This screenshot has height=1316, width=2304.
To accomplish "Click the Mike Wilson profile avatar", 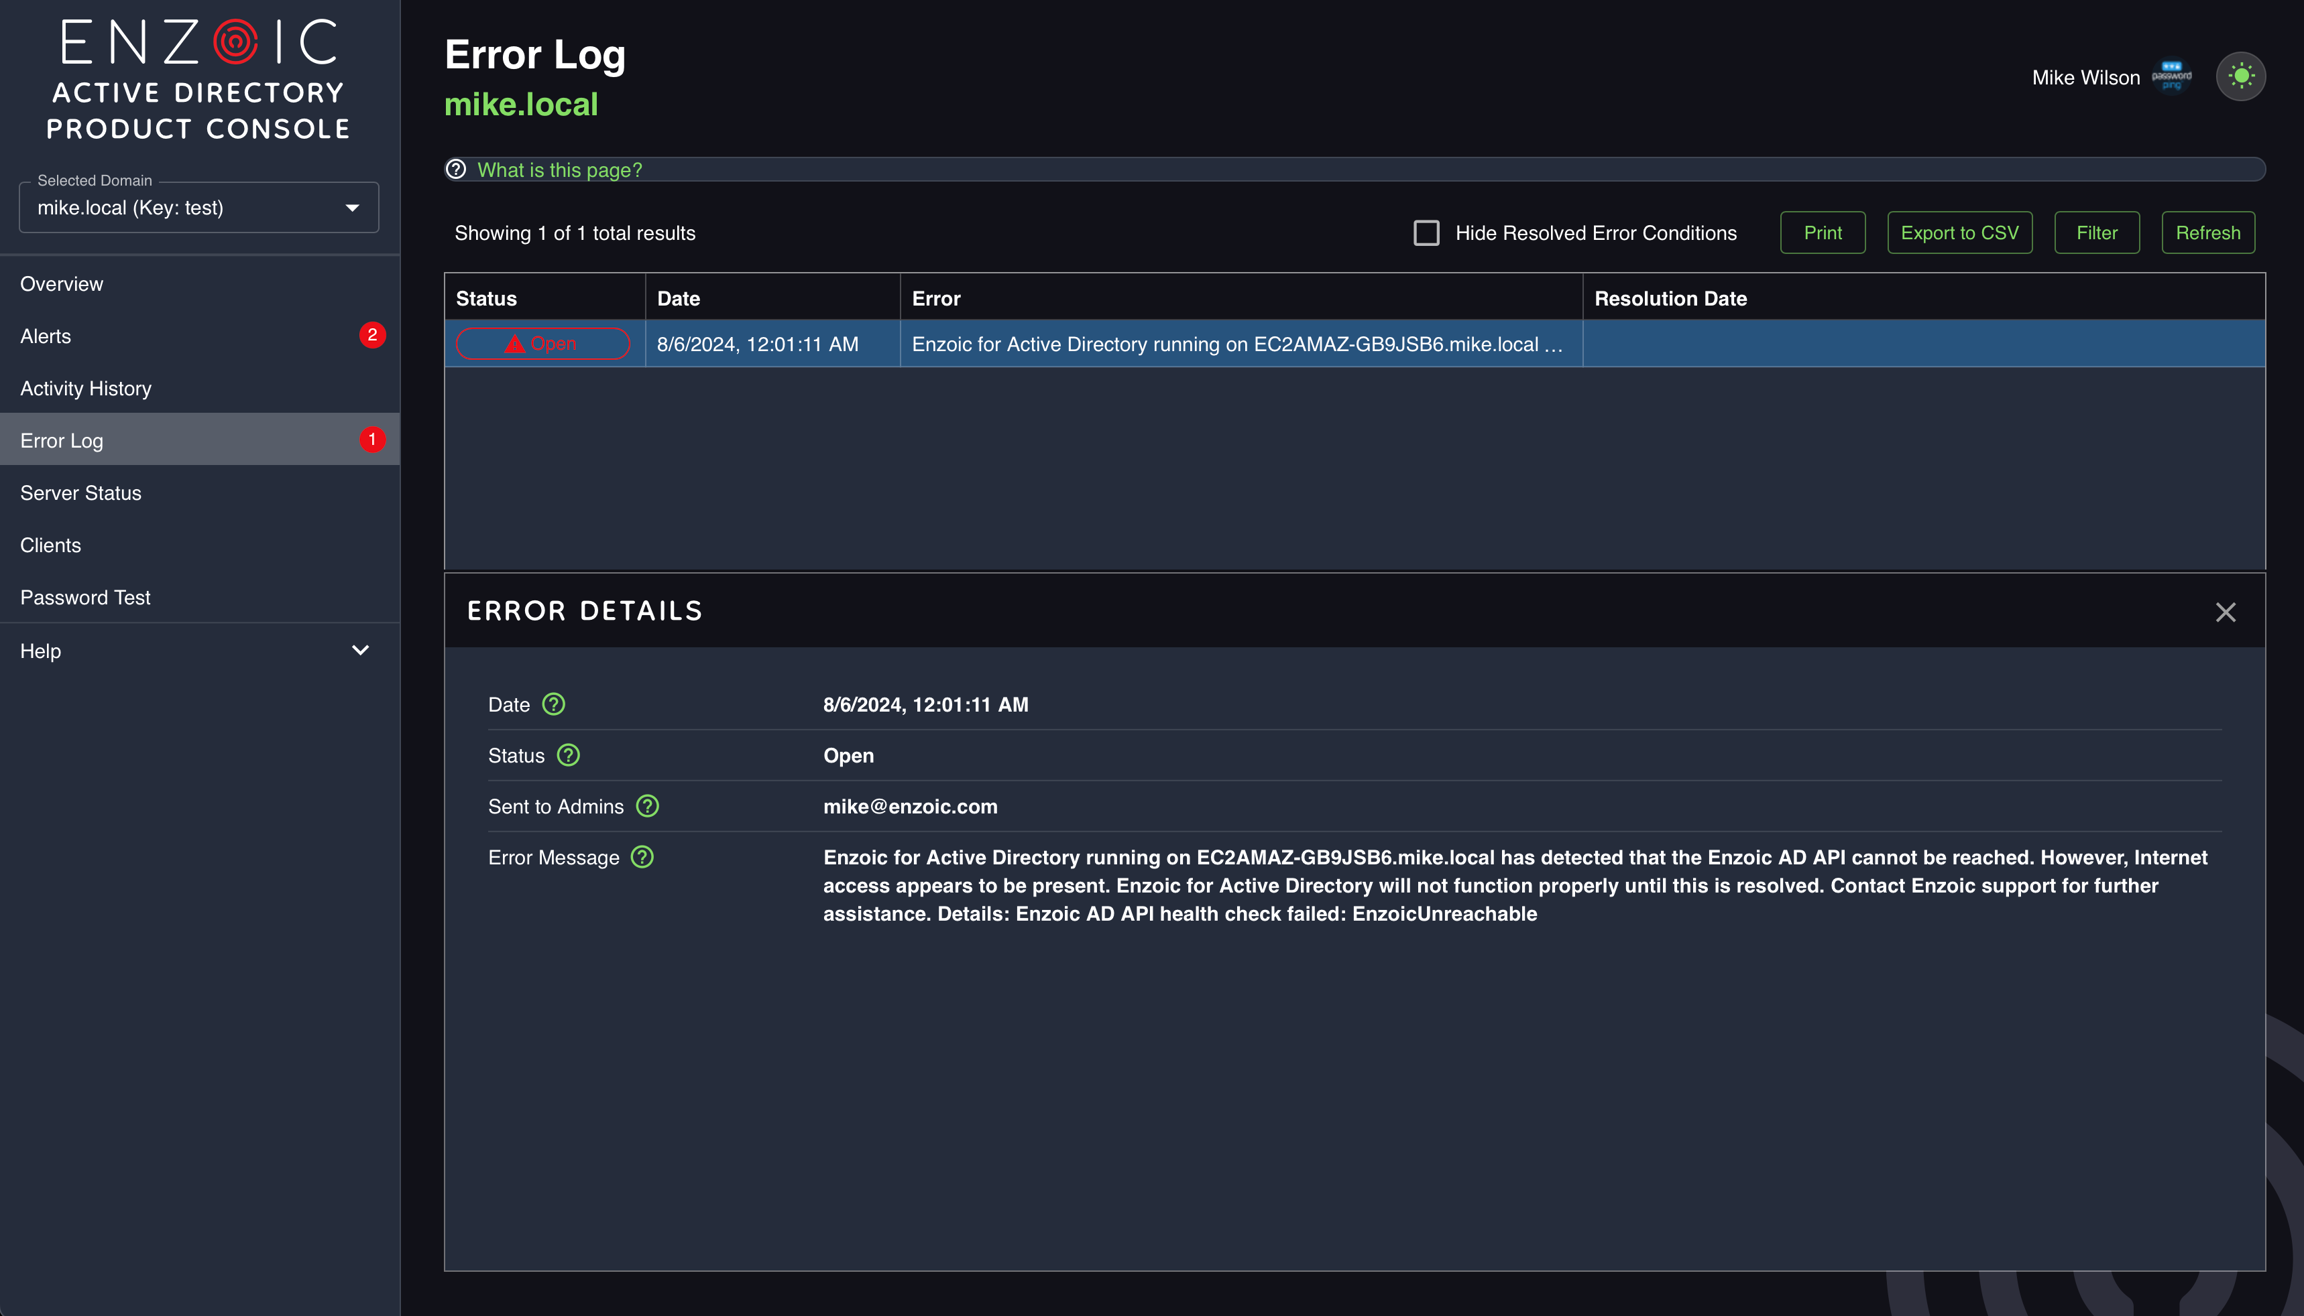I will (x=2171, y=77).
